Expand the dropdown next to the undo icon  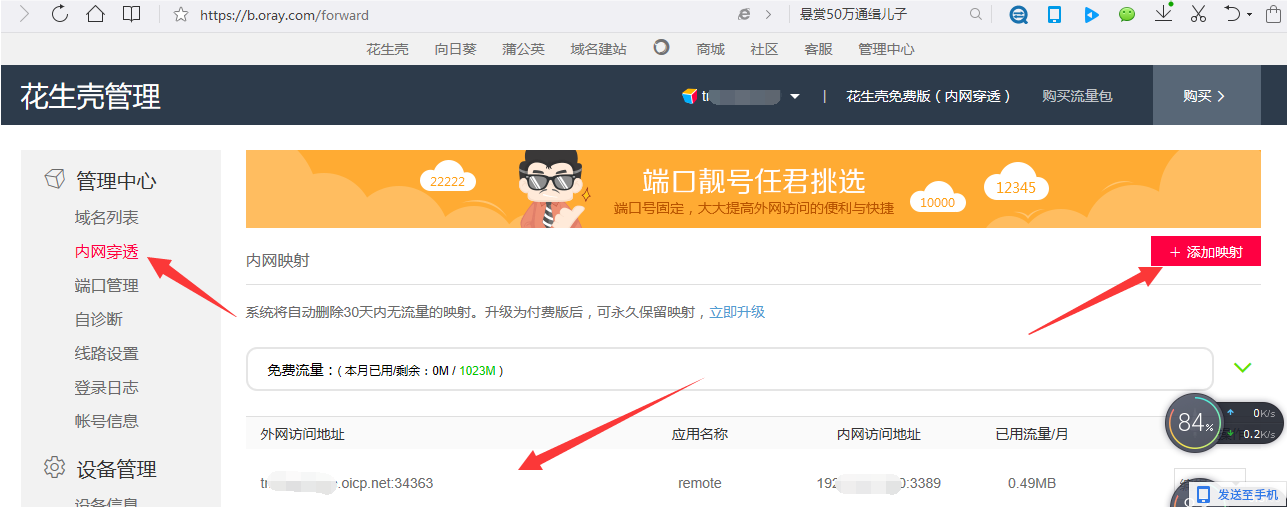pos(1251,16)
